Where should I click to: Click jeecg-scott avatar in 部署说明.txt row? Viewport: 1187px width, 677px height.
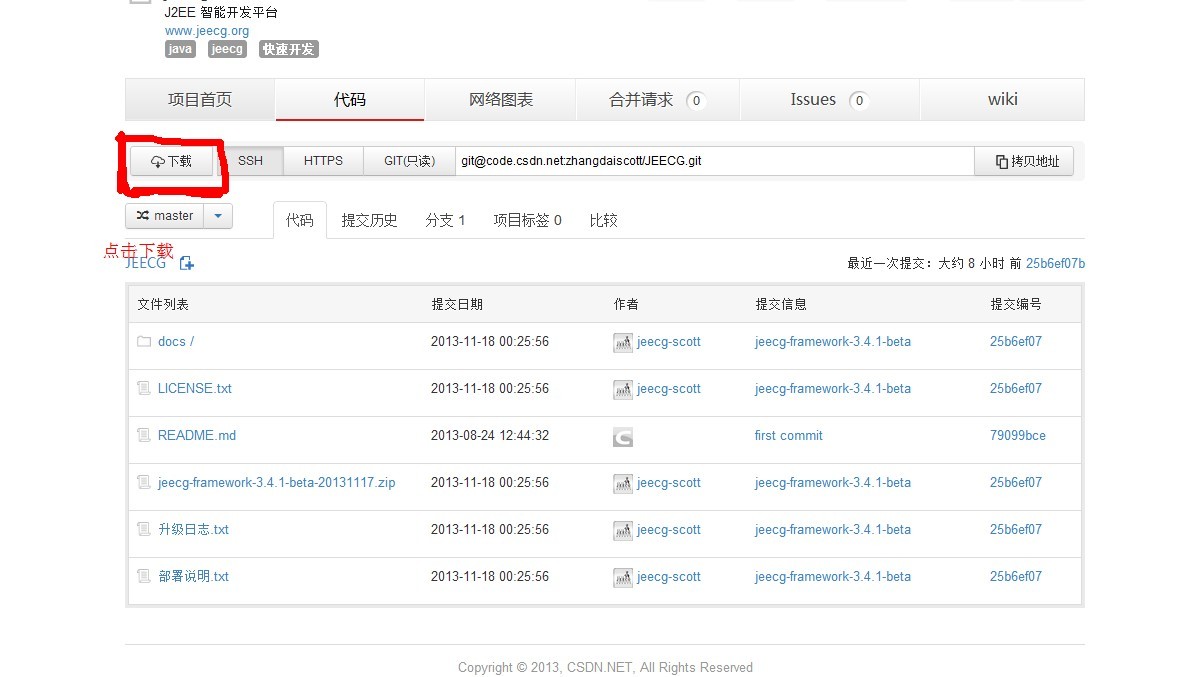622,578
